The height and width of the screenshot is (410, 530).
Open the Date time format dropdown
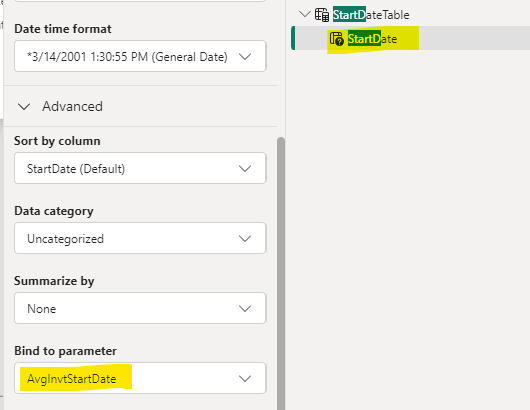tap(140, 56)
